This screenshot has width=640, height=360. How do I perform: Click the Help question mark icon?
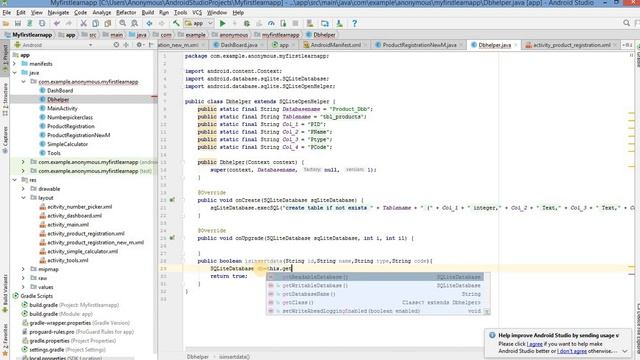[354, 24]
